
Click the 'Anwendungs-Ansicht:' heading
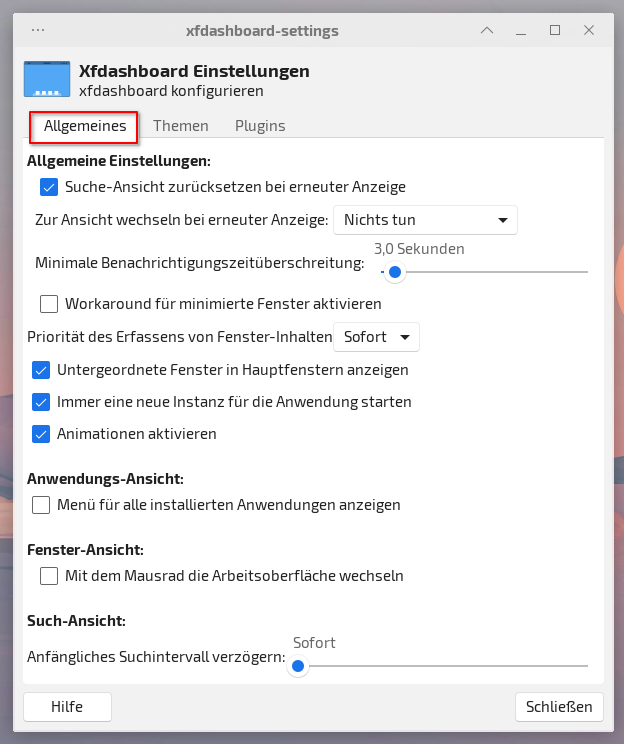click(x=105, y=479)
